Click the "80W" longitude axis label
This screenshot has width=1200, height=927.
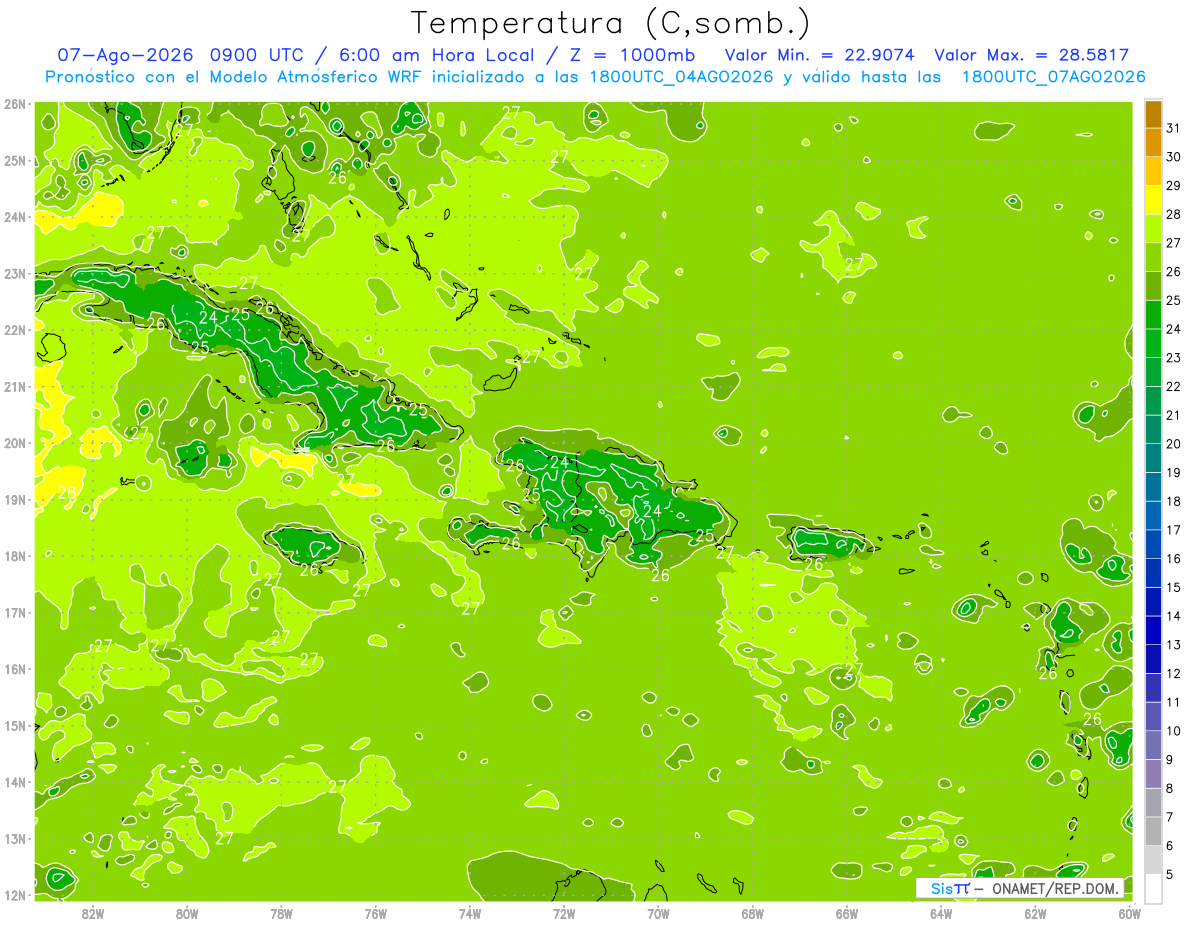pos(187,913)
